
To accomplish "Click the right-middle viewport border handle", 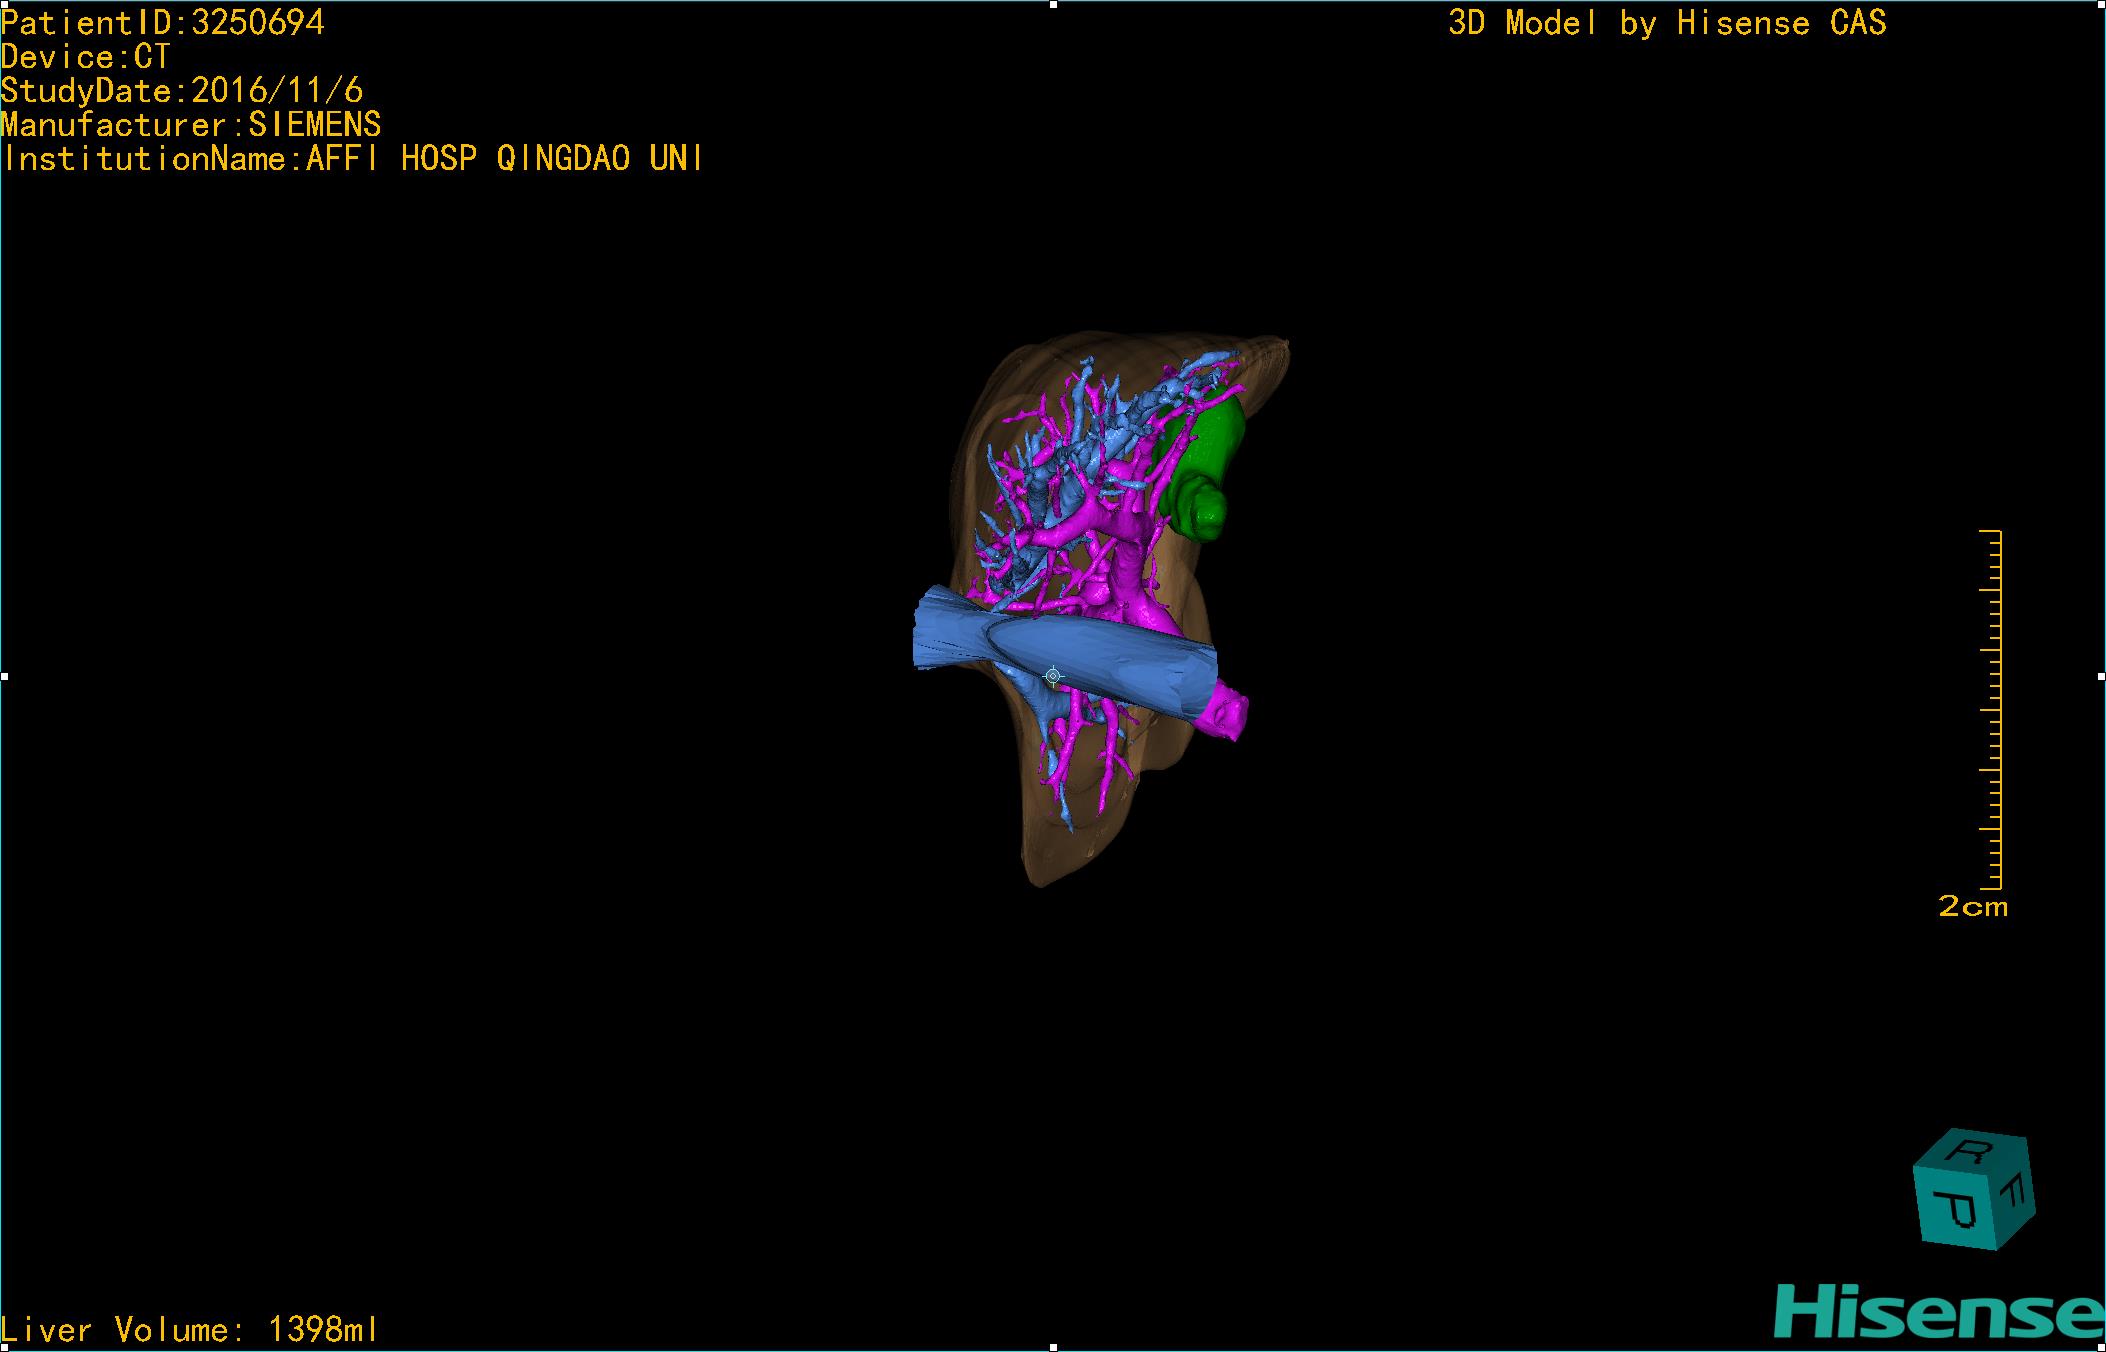I will pyautogui.click(x=2100, y=677).
